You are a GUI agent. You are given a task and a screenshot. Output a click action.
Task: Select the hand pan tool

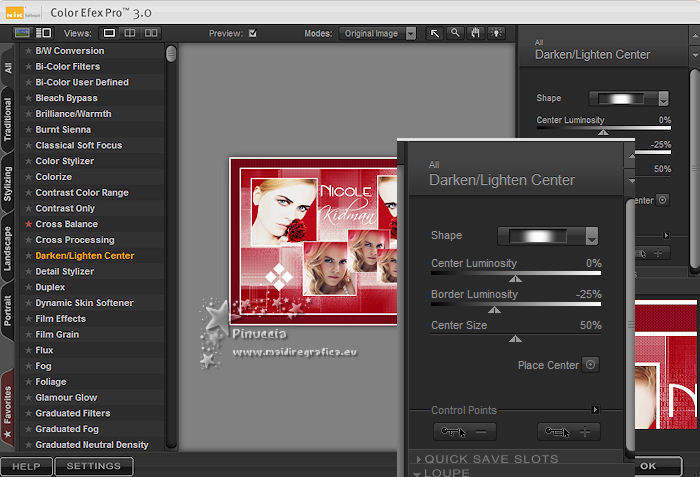click(475, 33)
